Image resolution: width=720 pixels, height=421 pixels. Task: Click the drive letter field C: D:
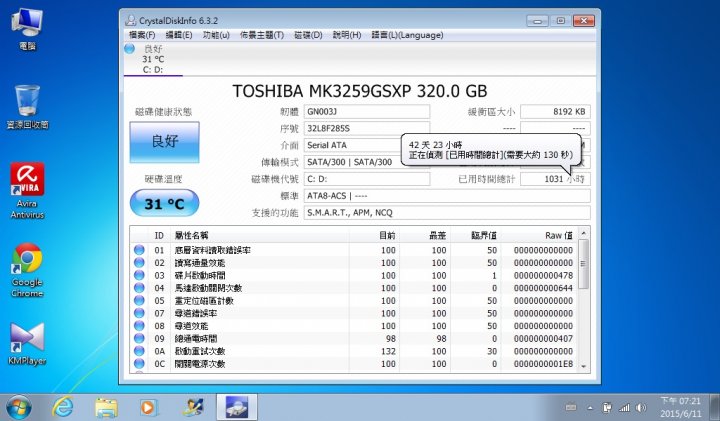366,179
